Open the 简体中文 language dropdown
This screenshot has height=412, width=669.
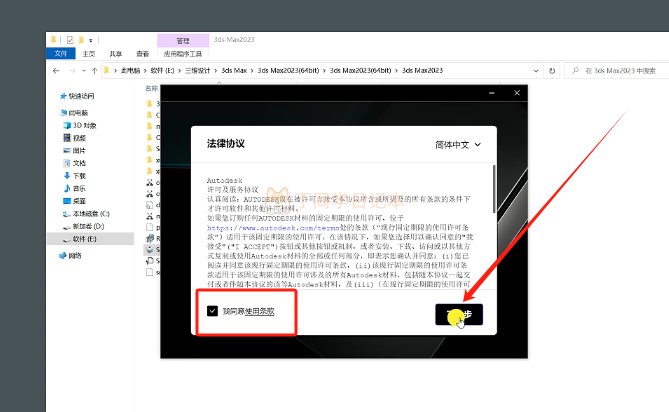tap(463, 145)
